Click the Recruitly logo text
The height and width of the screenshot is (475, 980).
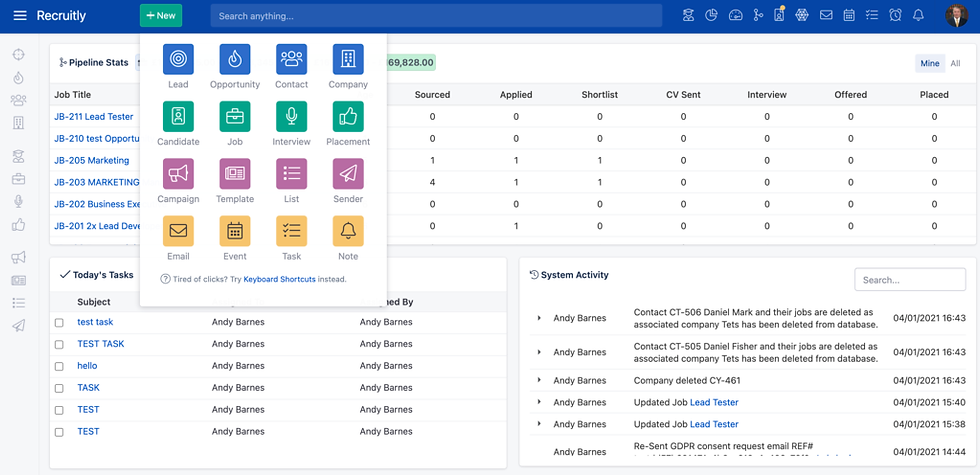click(x=61, y=16)
